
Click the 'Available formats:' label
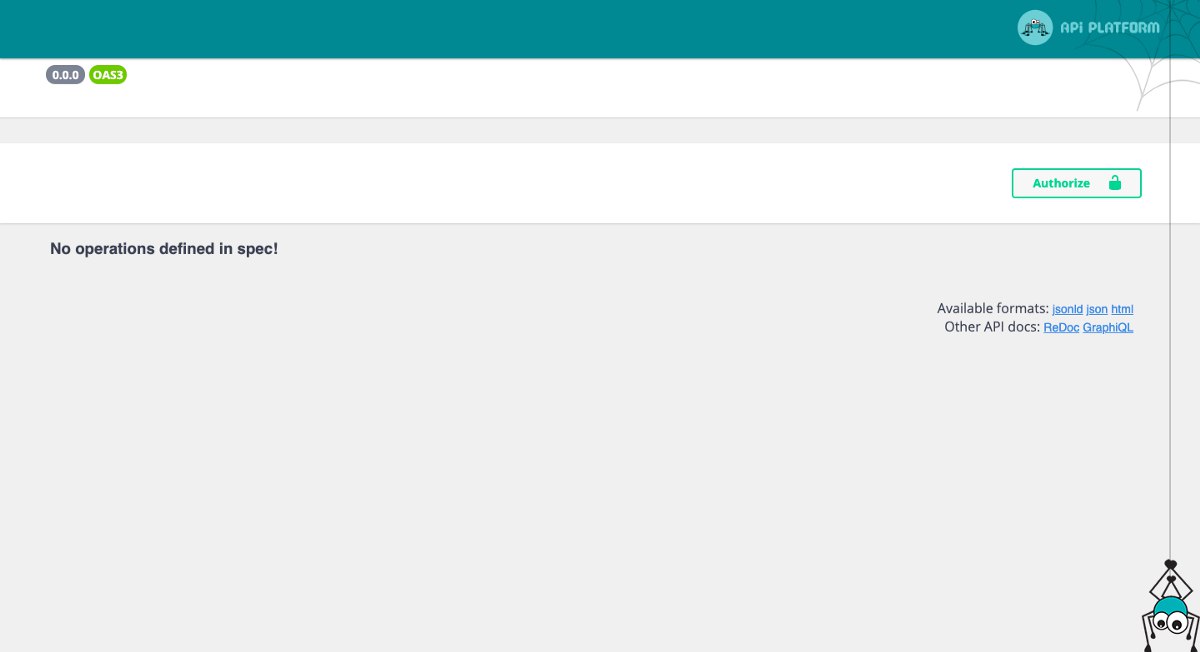(x=993, y=309)
